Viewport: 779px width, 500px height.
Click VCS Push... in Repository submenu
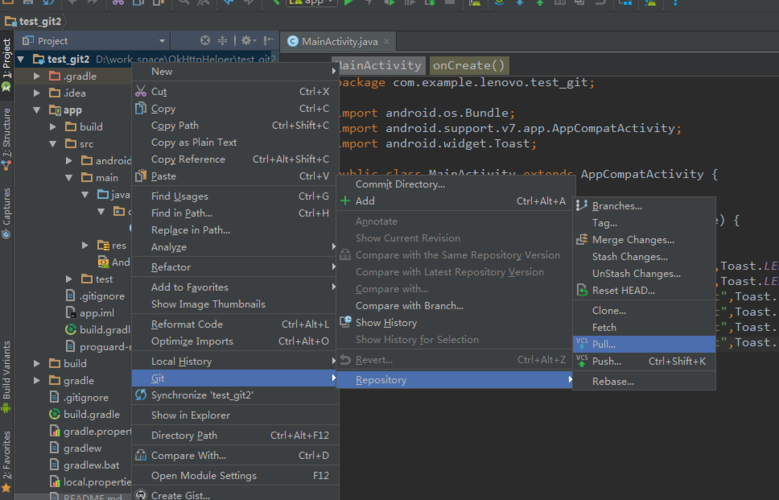644,361
